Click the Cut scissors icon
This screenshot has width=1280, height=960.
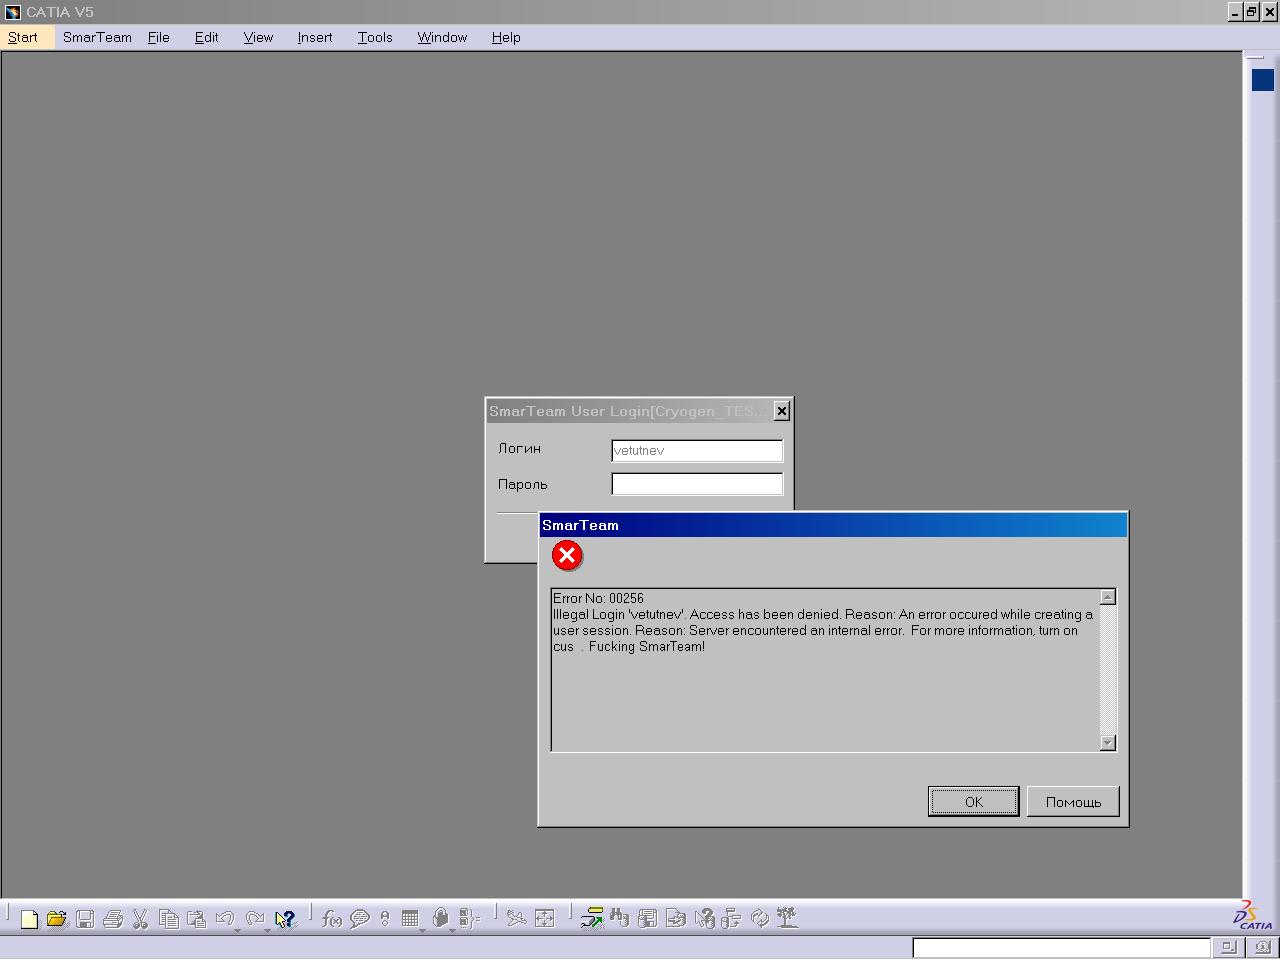click(140, 918)
